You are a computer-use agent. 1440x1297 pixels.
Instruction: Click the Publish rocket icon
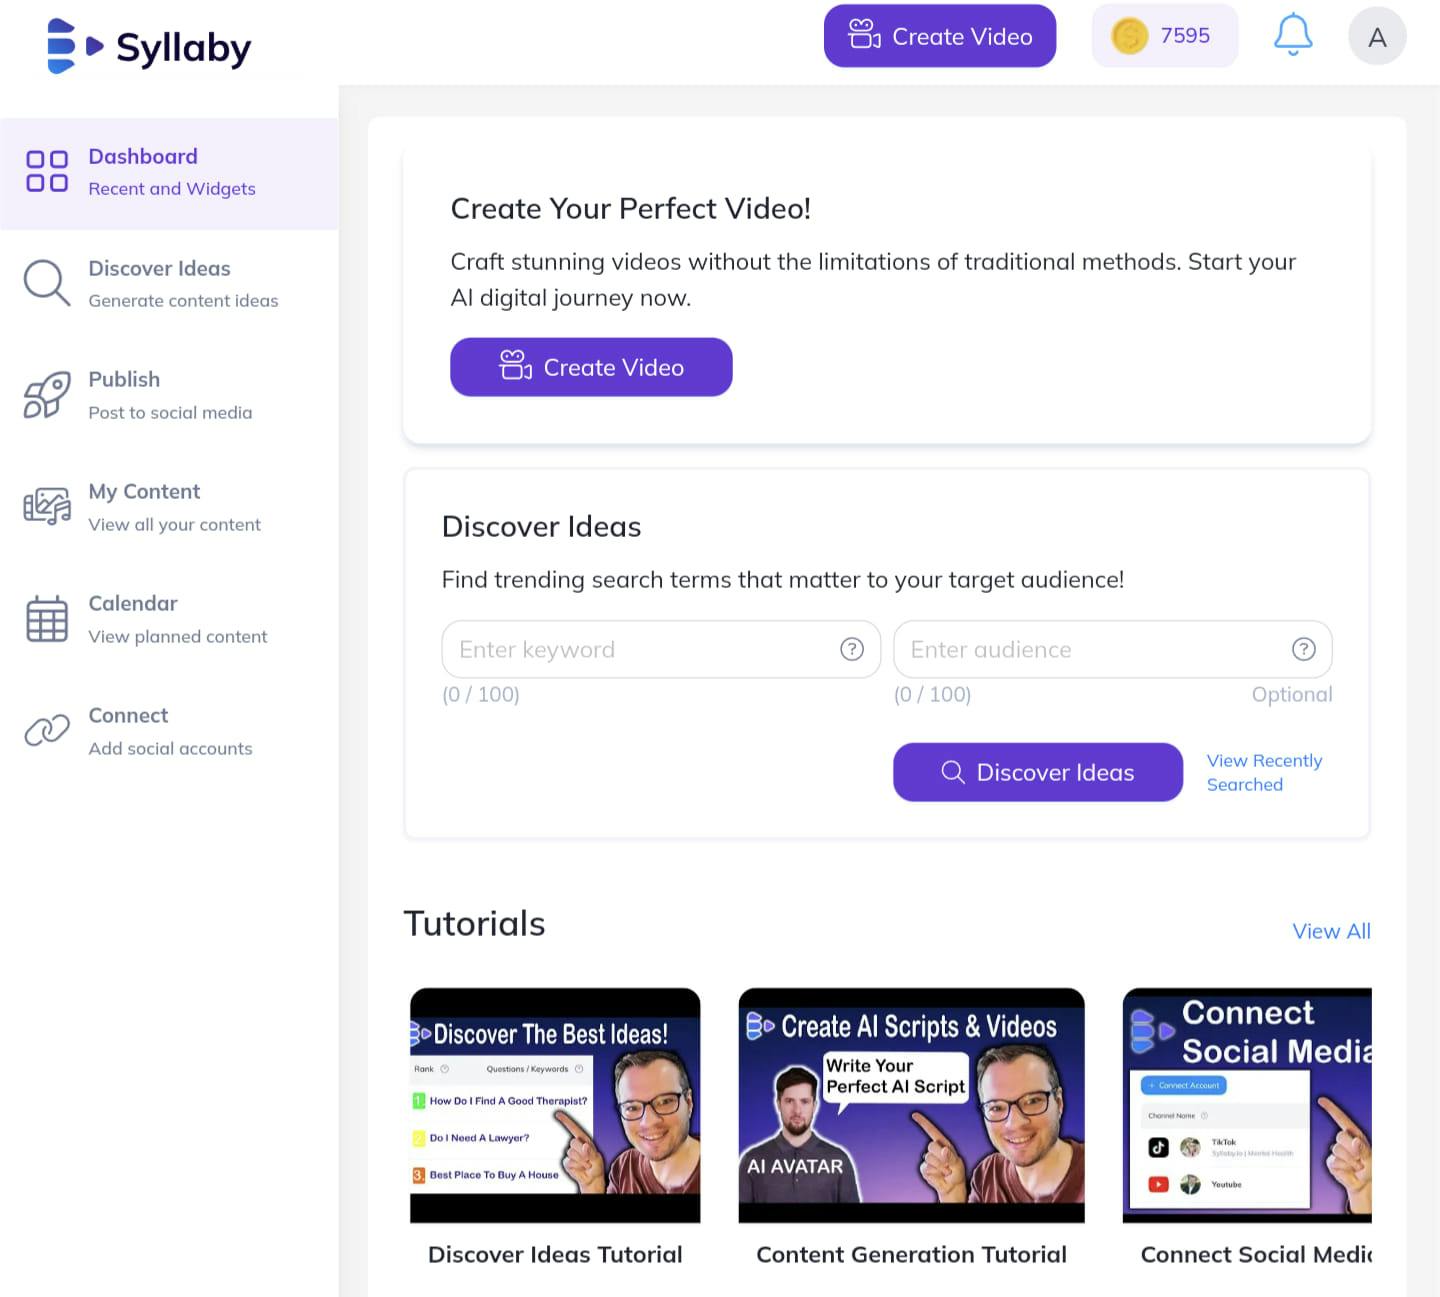click(47, 395)
